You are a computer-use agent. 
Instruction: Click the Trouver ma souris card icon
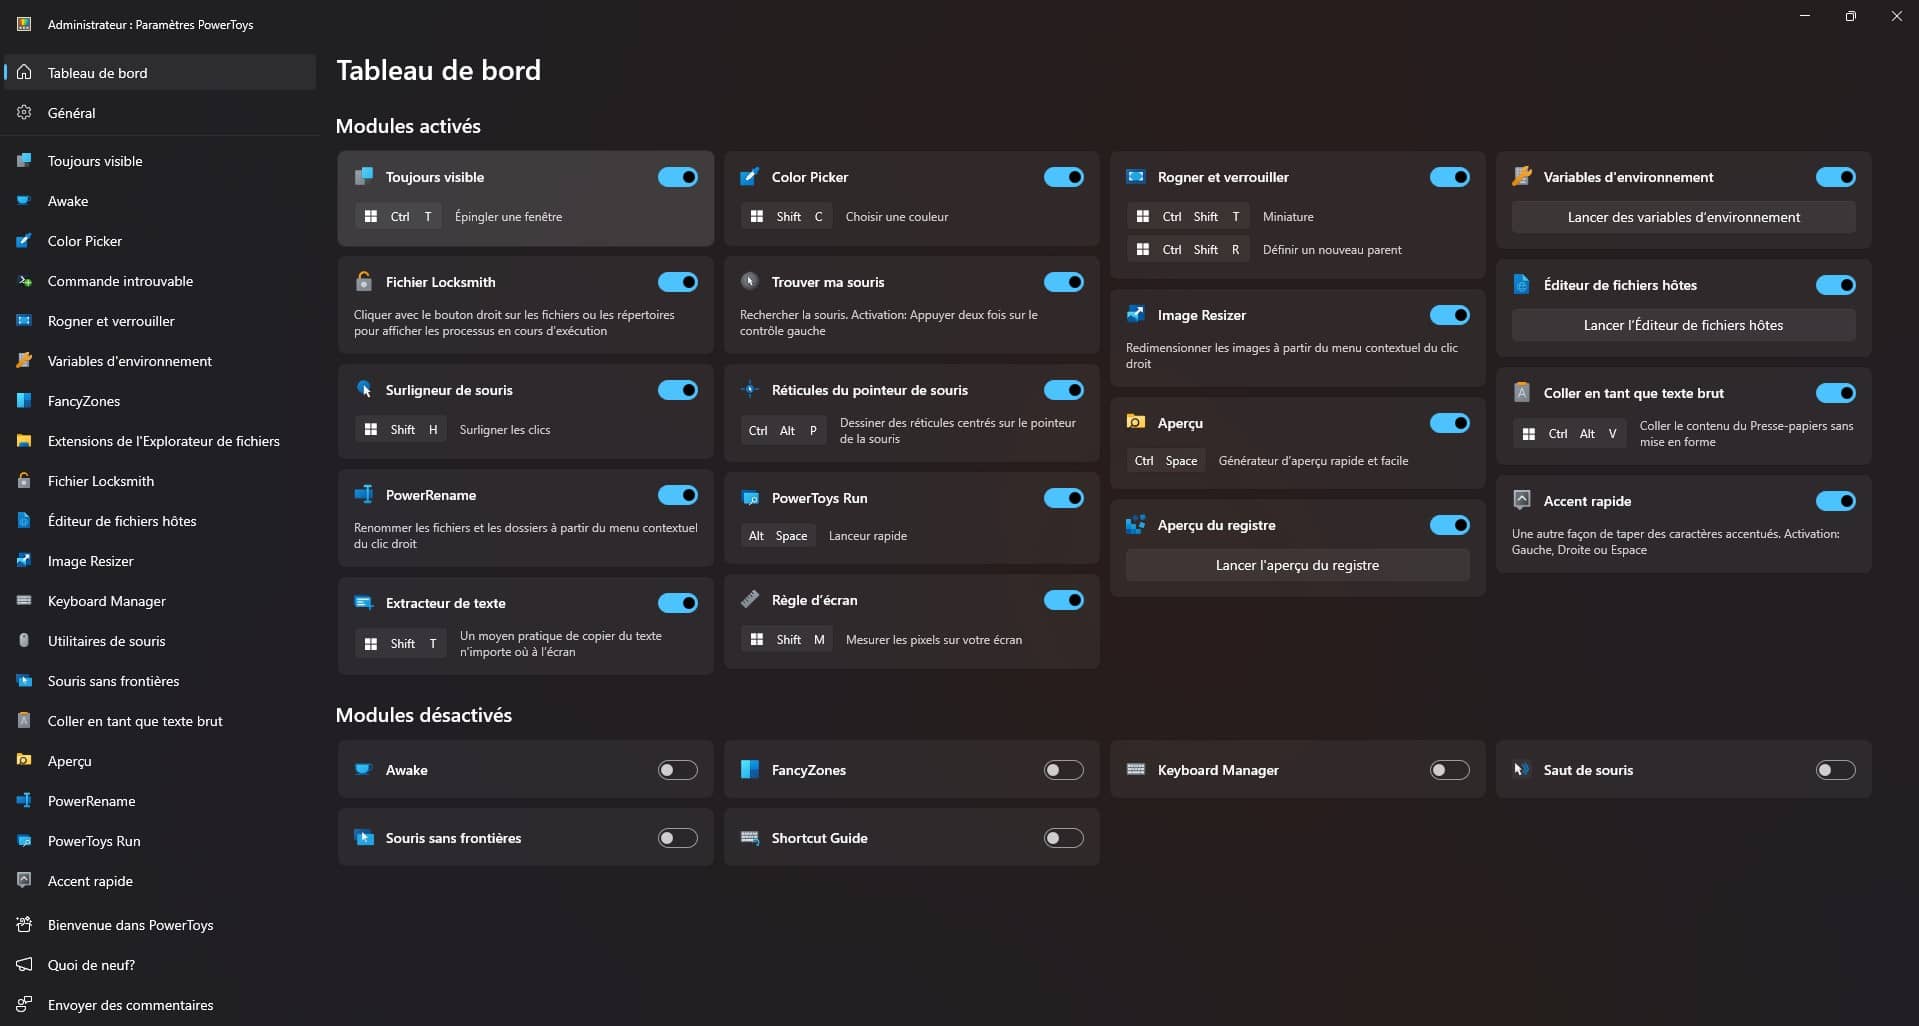[x=750, y=282]
